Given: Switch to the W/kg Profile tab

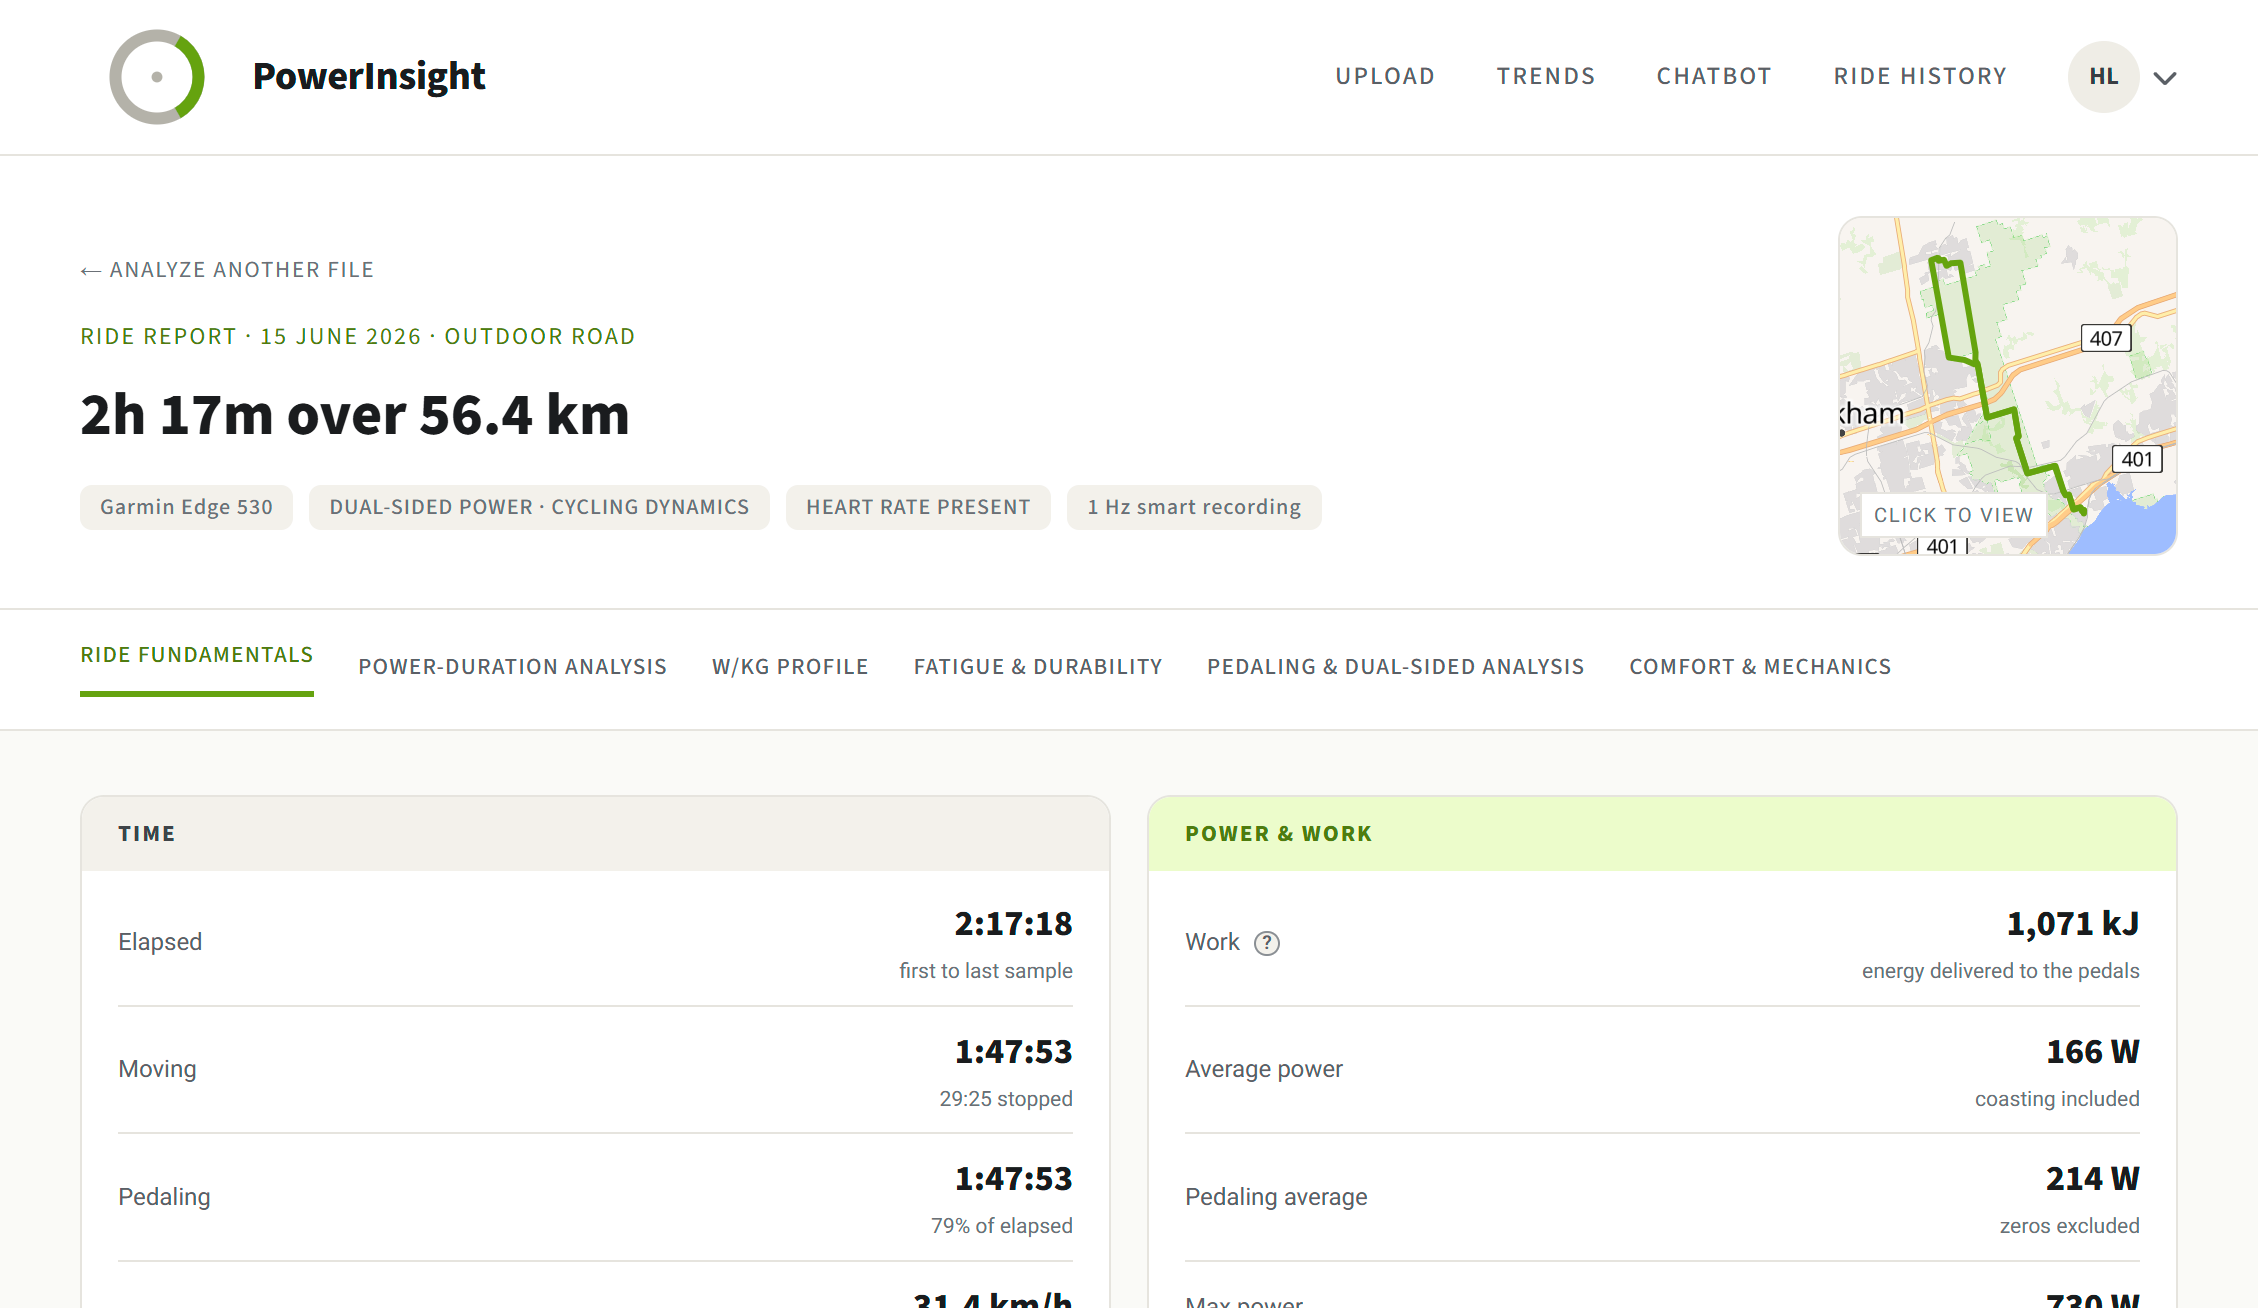Looking at the screenshot, I should [x=790, y=667].
